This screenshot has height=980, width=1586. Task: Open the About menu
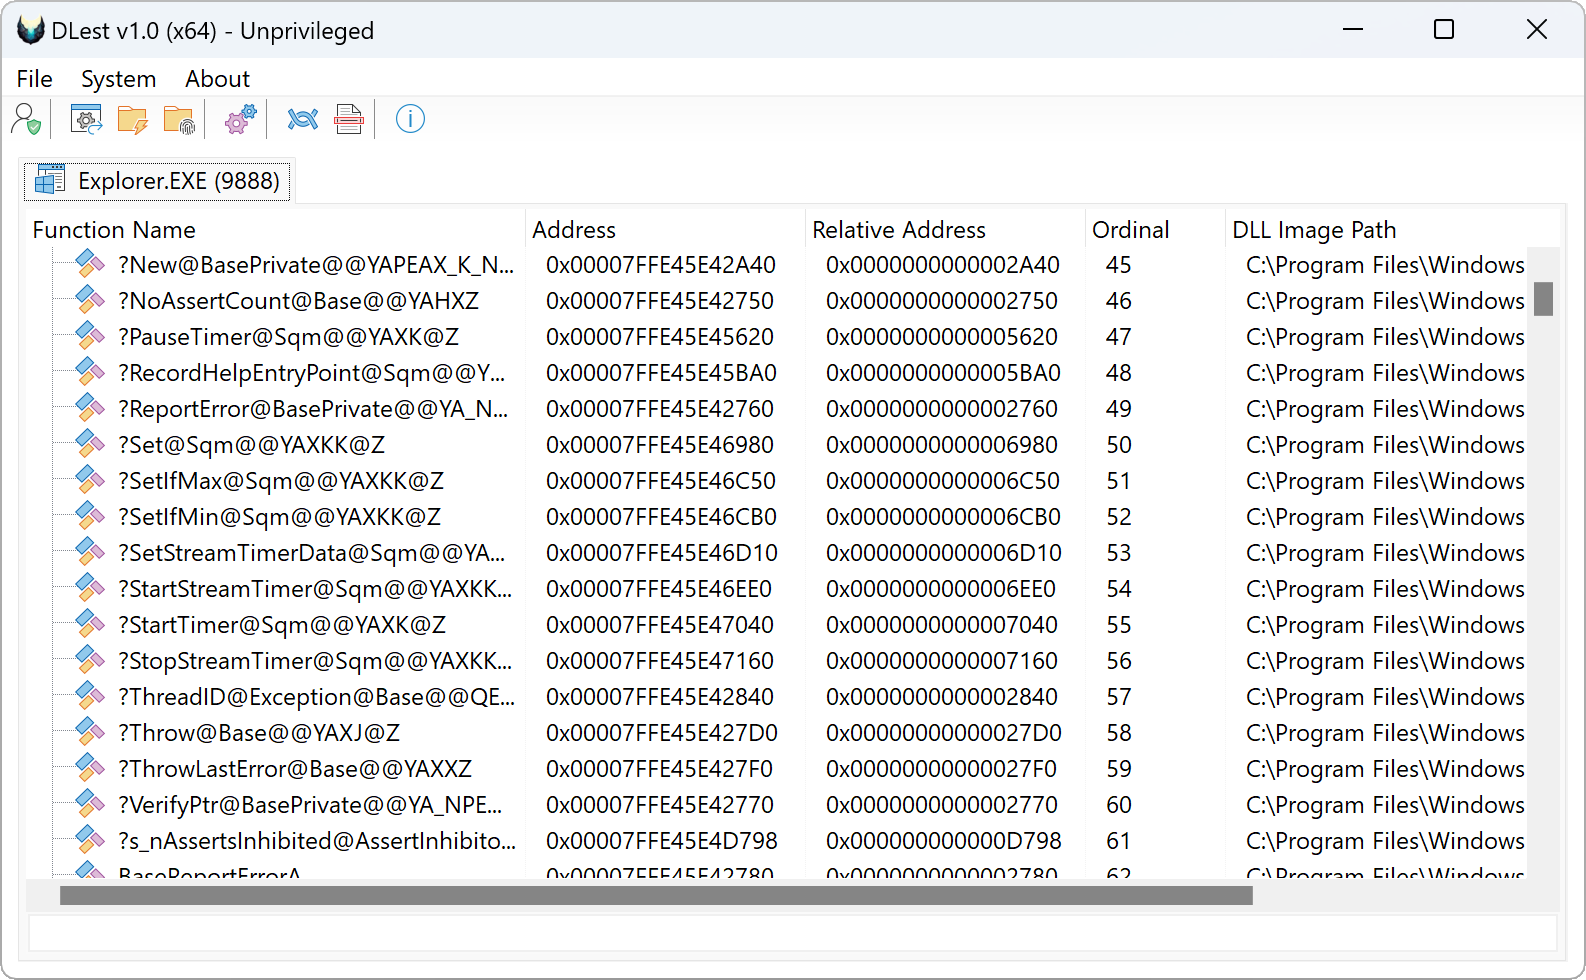click(x=217, y=79)
